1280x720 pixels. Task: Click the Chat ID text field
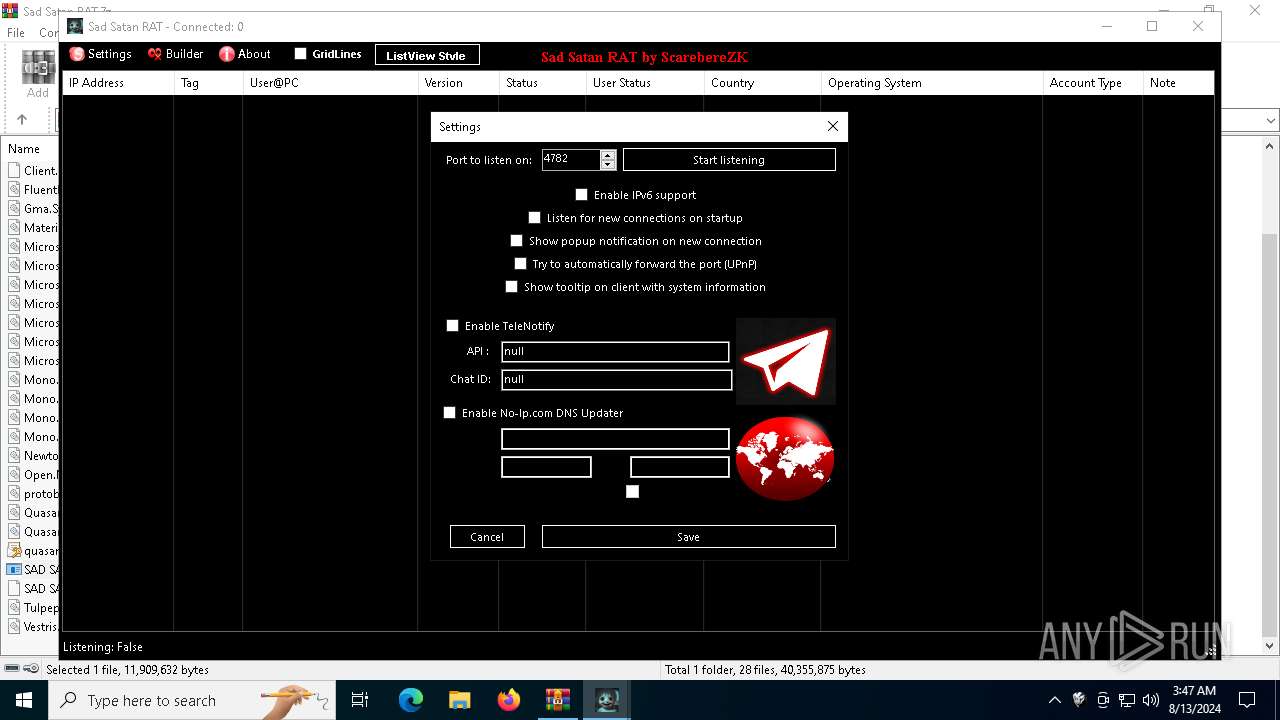[616, 380]
